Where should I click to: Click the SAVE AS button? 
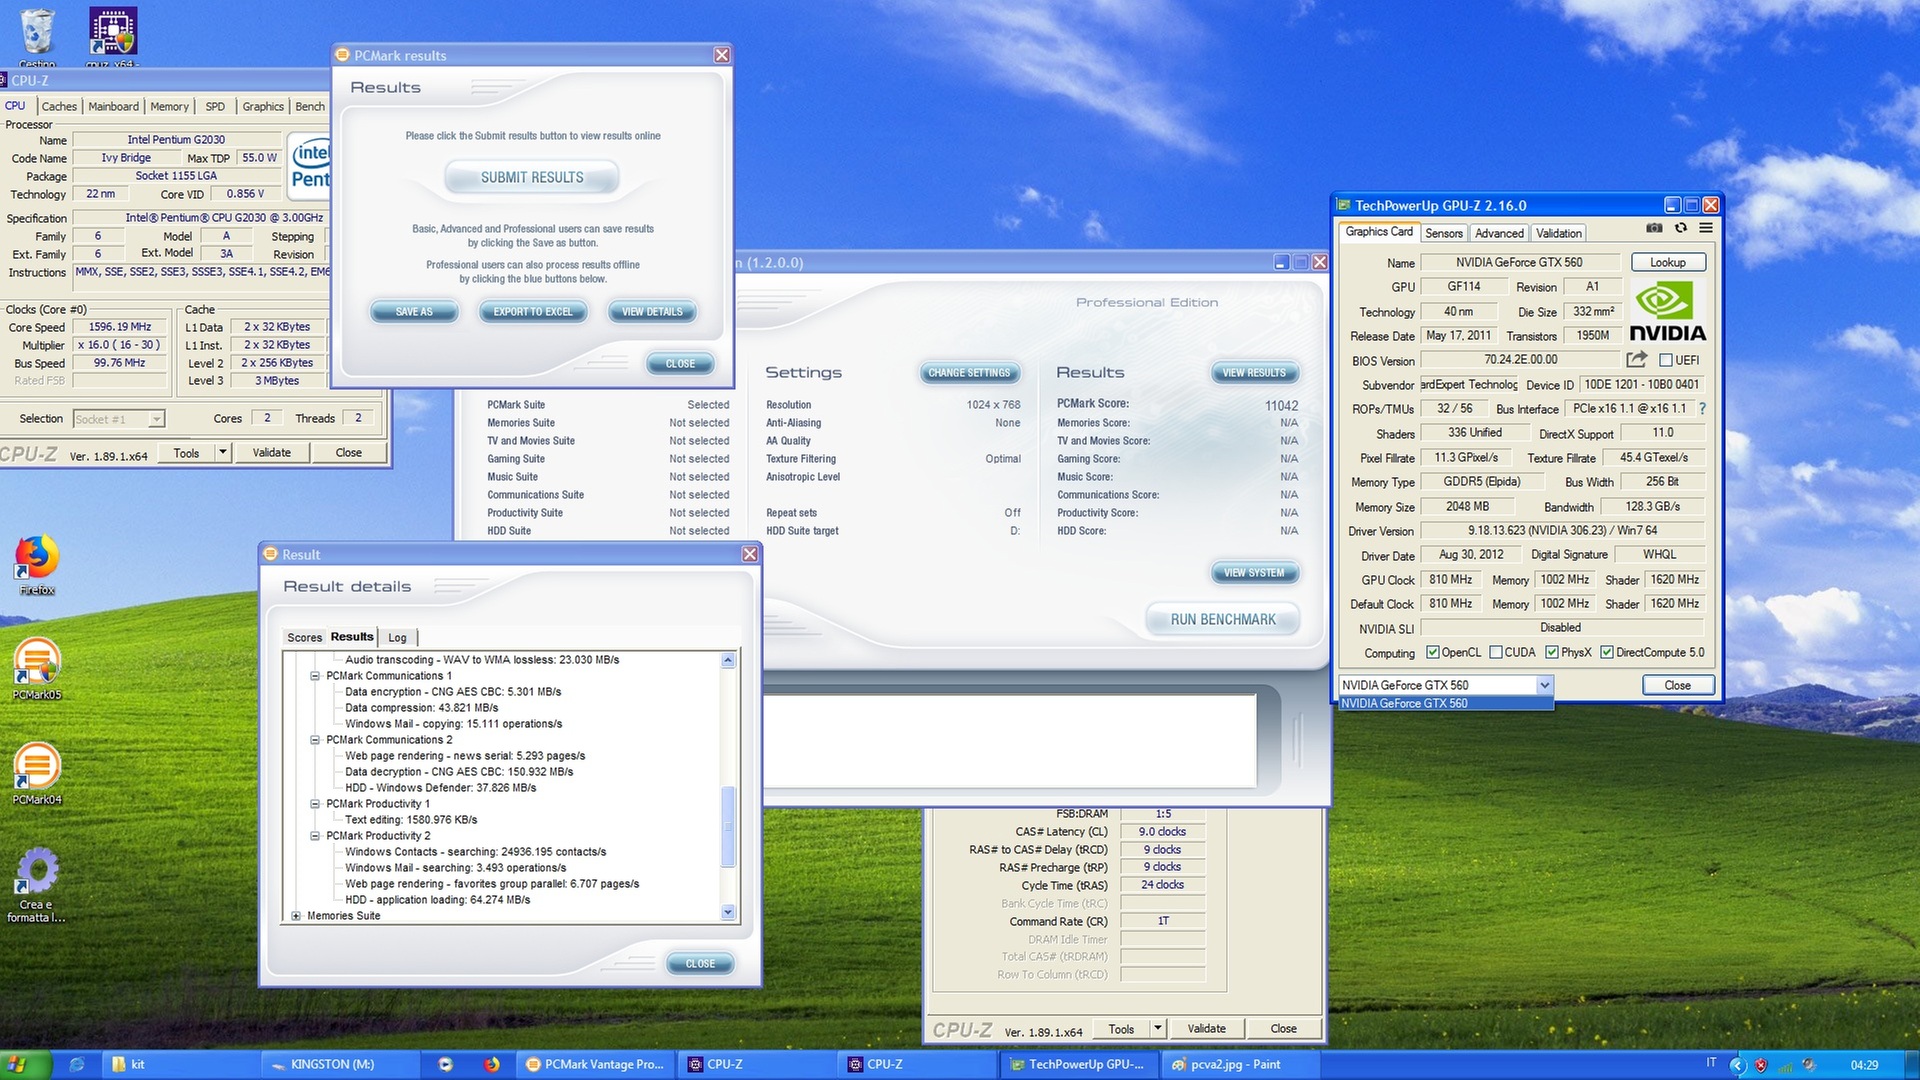(x=414, y=312)
